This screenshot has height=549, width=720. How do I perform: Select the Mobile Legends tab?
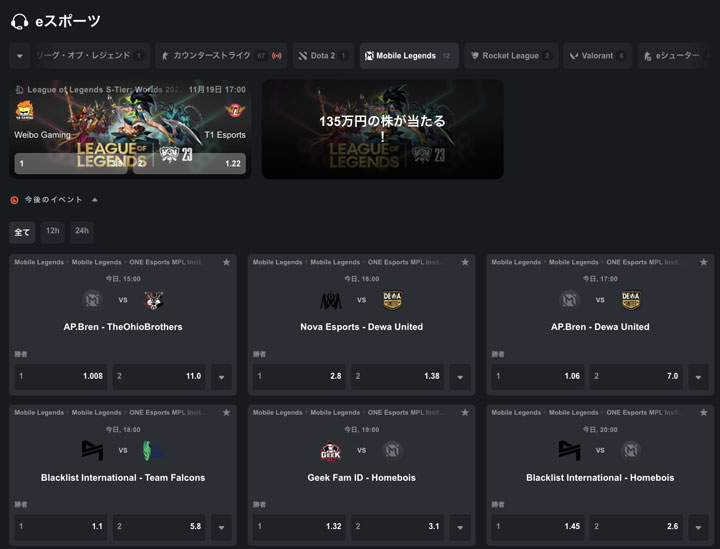pos(409,56)
